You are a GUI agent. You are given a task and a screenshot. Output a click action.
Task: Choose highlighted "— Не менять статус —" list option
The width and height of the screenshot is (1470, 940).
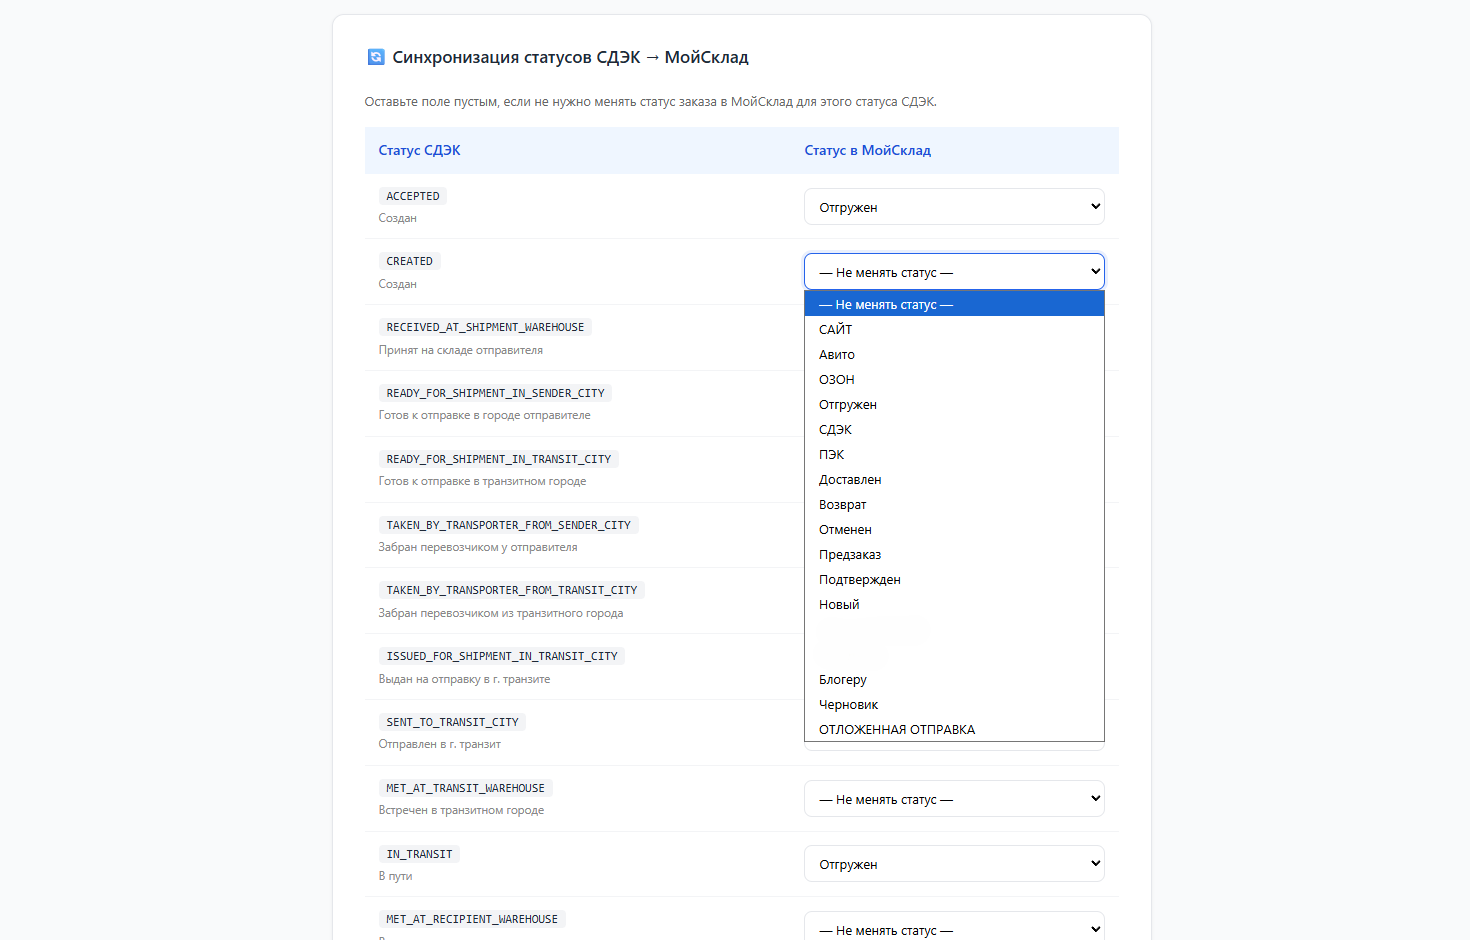click(954, 304)
